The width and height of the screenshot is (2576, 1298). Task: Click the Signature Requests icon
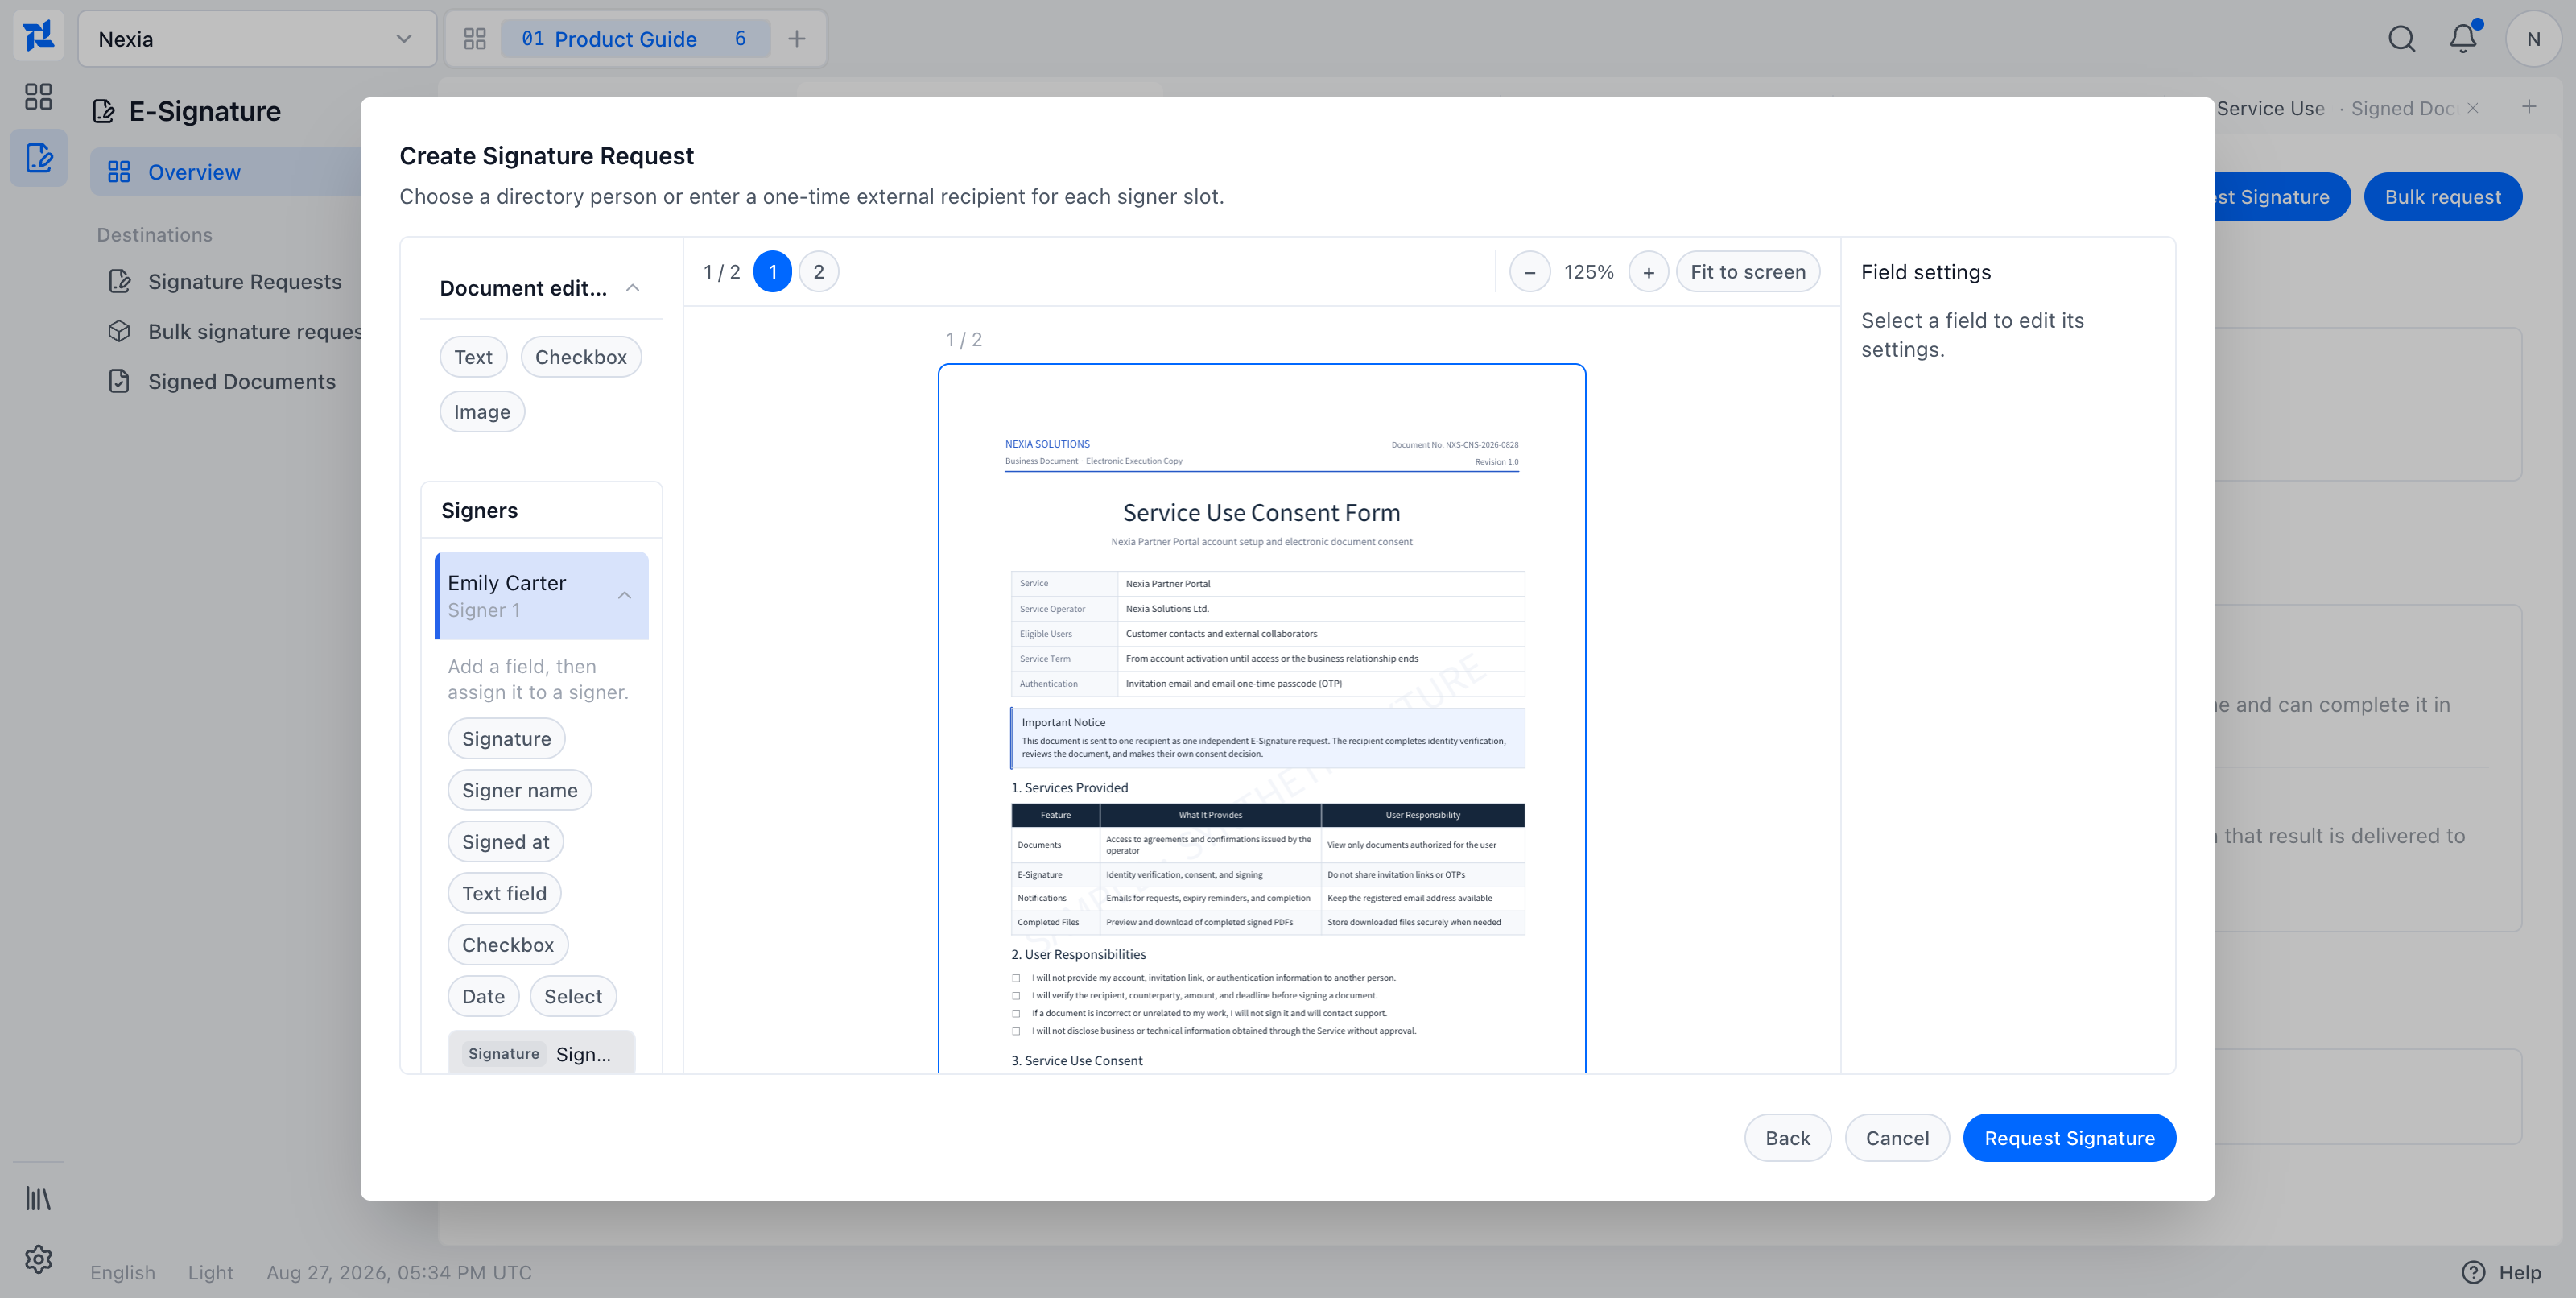coord(119,282)
